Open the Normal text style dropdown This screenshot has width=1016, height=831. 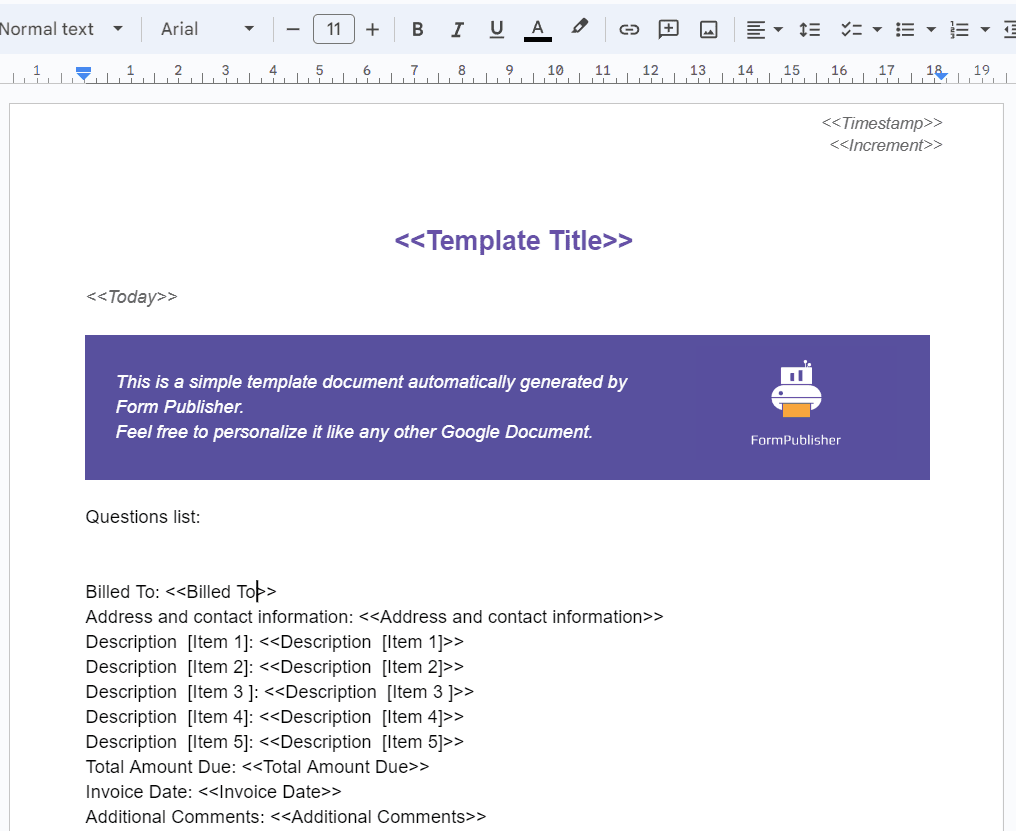click(63, 29)
